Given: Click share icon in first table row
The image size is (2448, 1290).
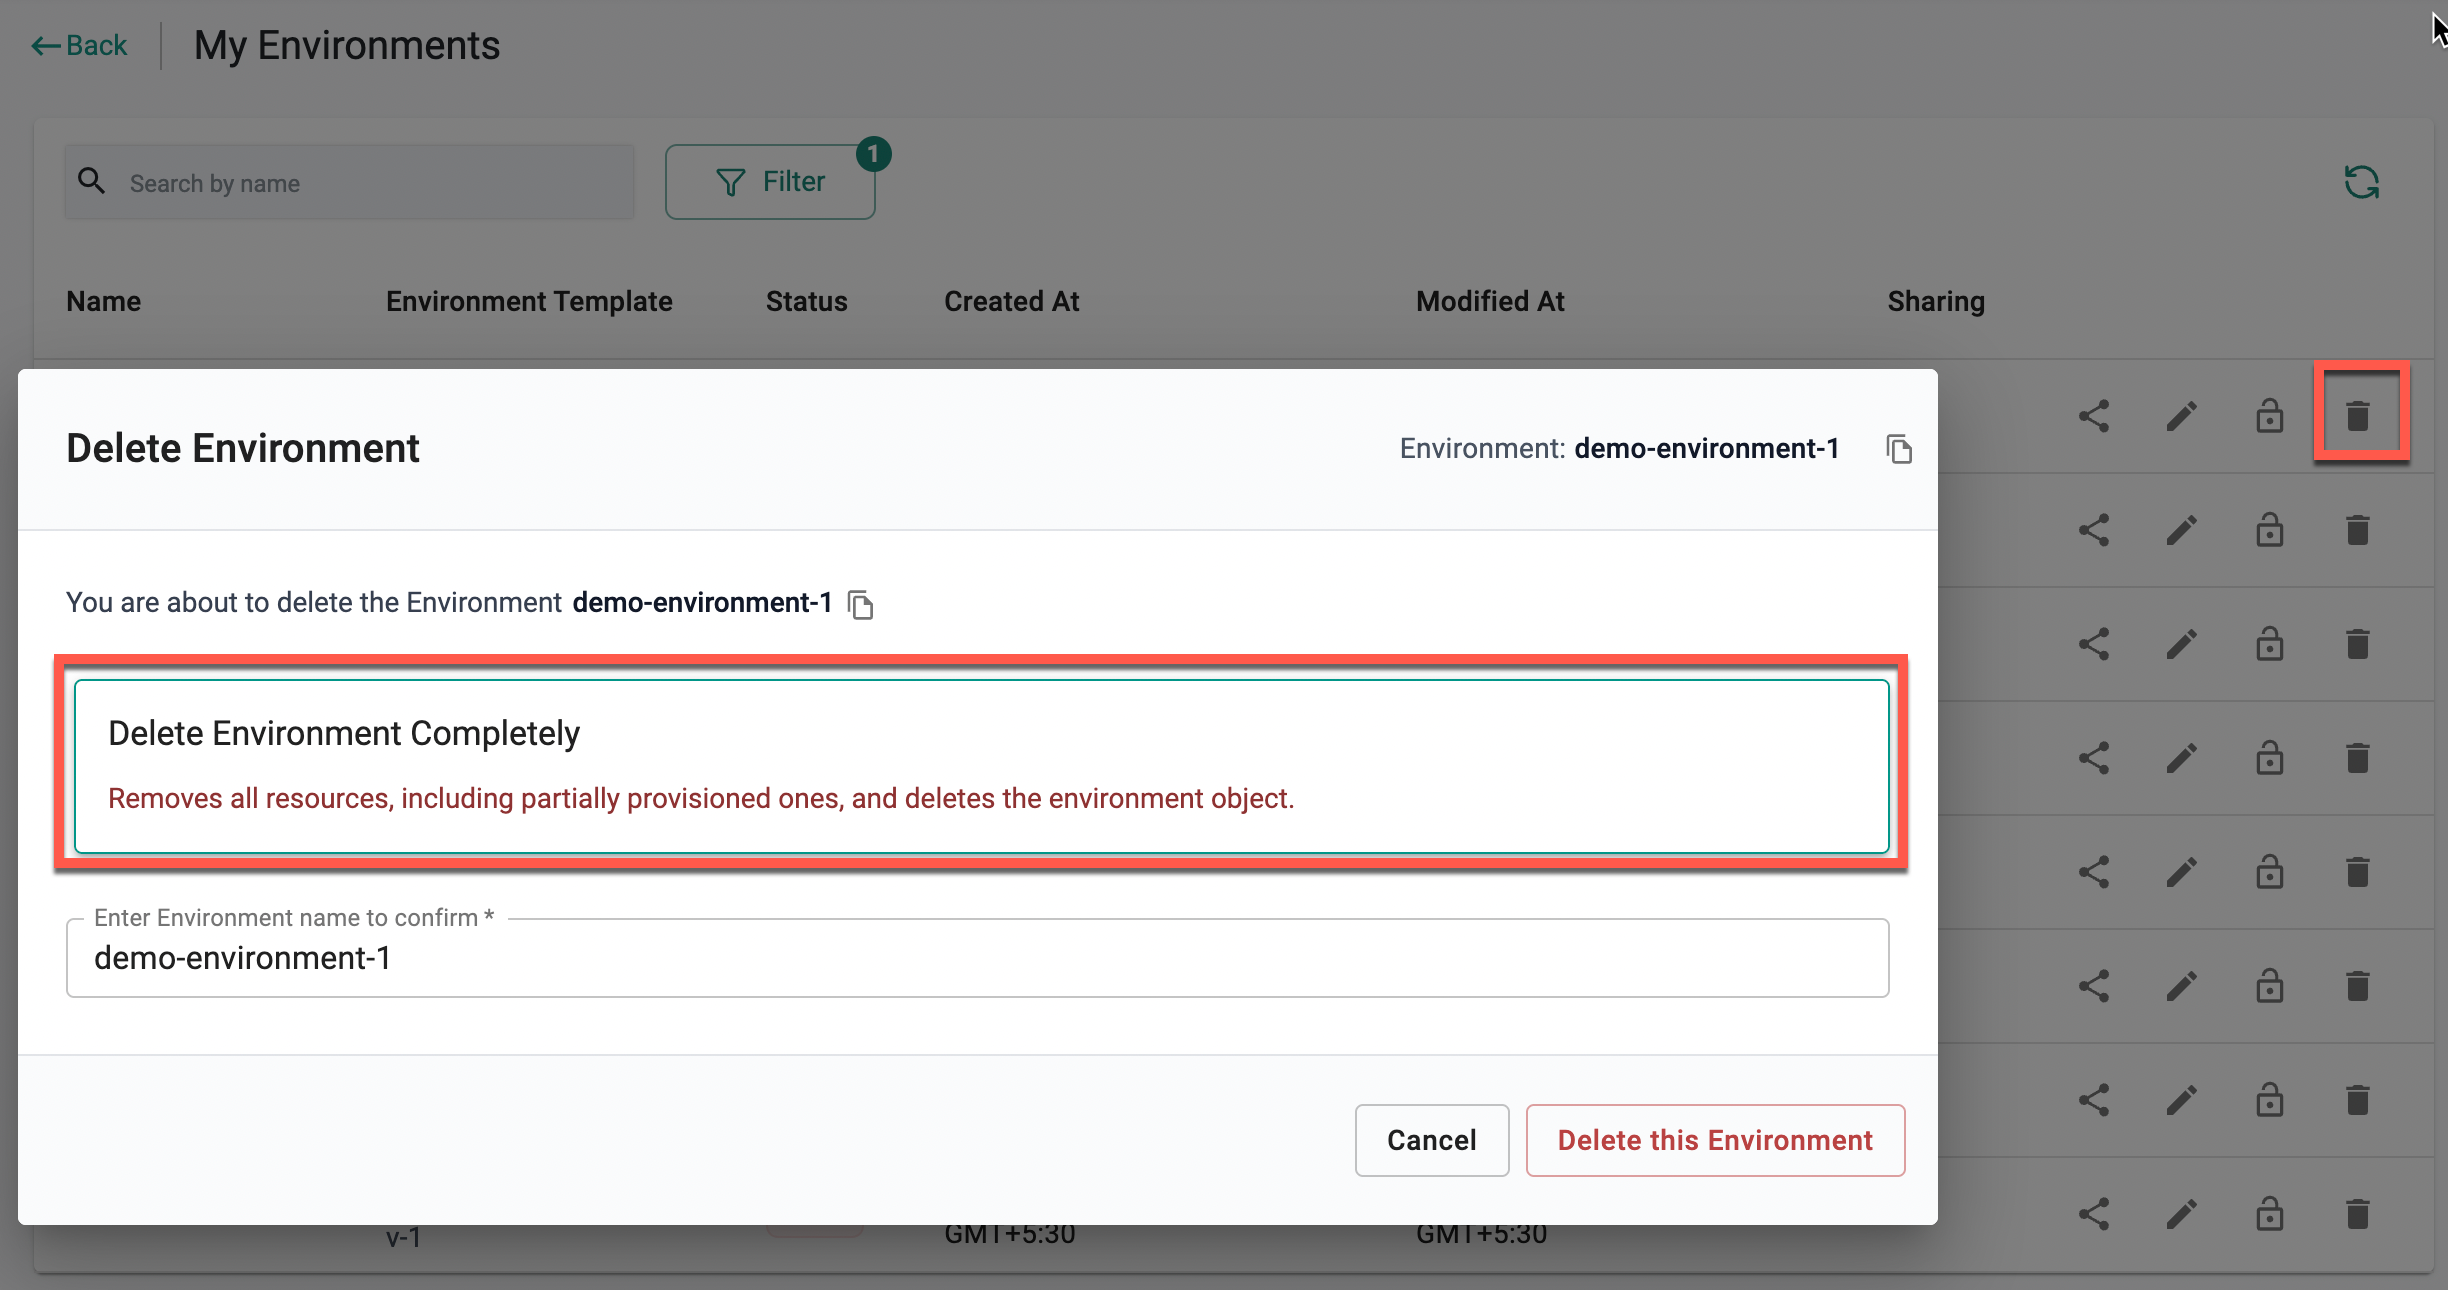Looking at the screenshot, I should 2094,416.
